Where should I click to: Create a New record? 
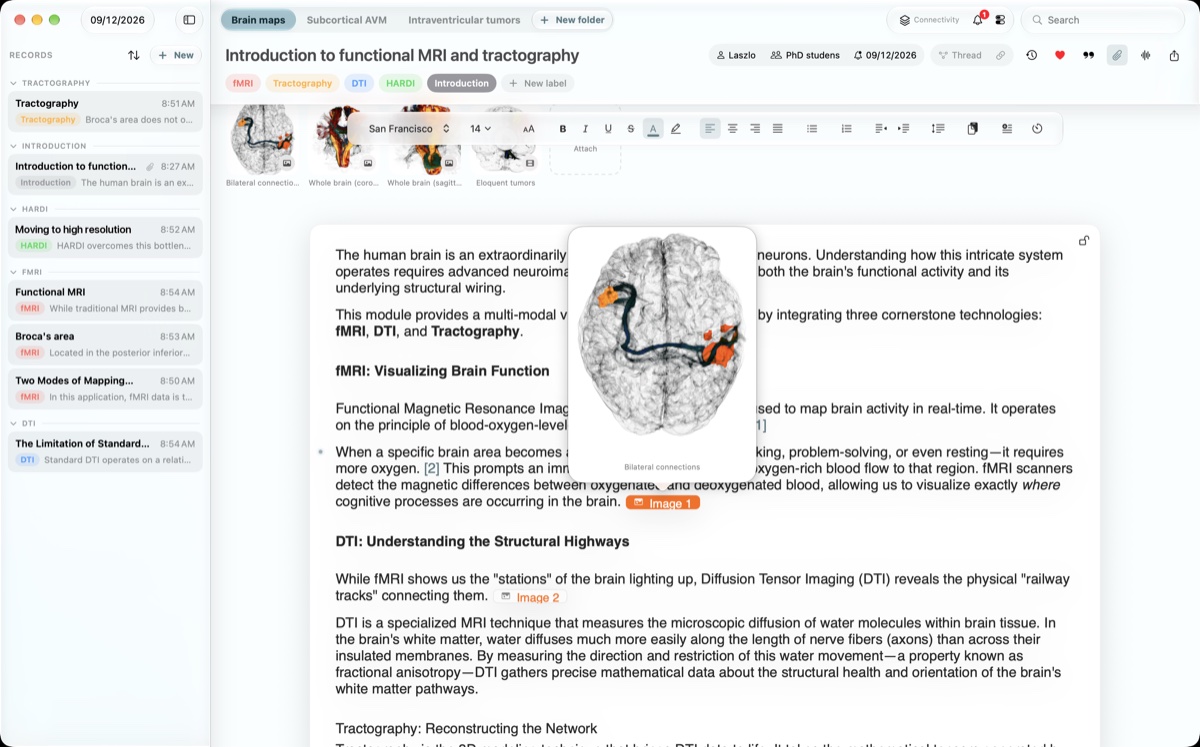[176, 55]
